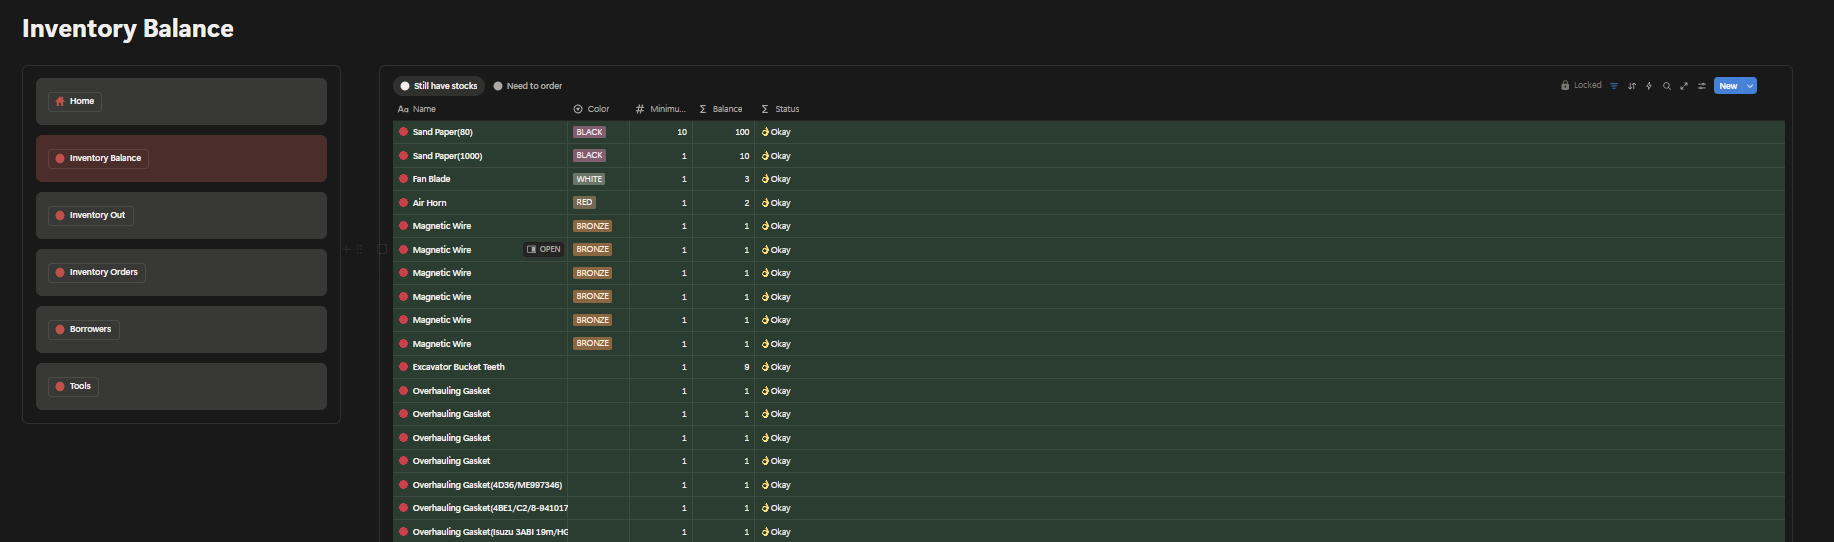Open the Balance column header menu
Image resolution: width=1834 pixels, height=542 pixels.
click(x=723, y=109)
